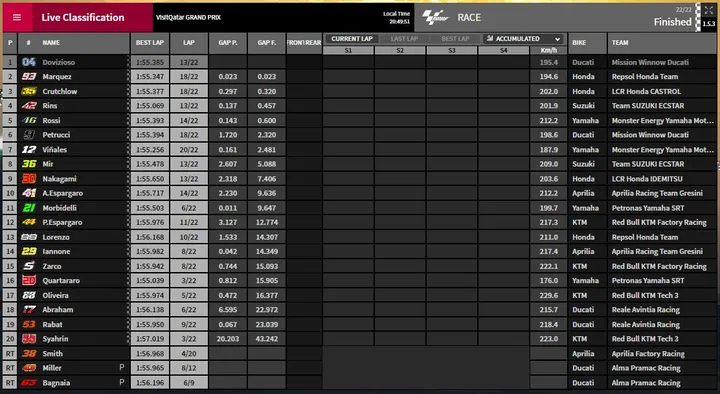Viewport: 720px width, 394px height.
Task: Click the Km/h header
Action: (x=549, y=51)
